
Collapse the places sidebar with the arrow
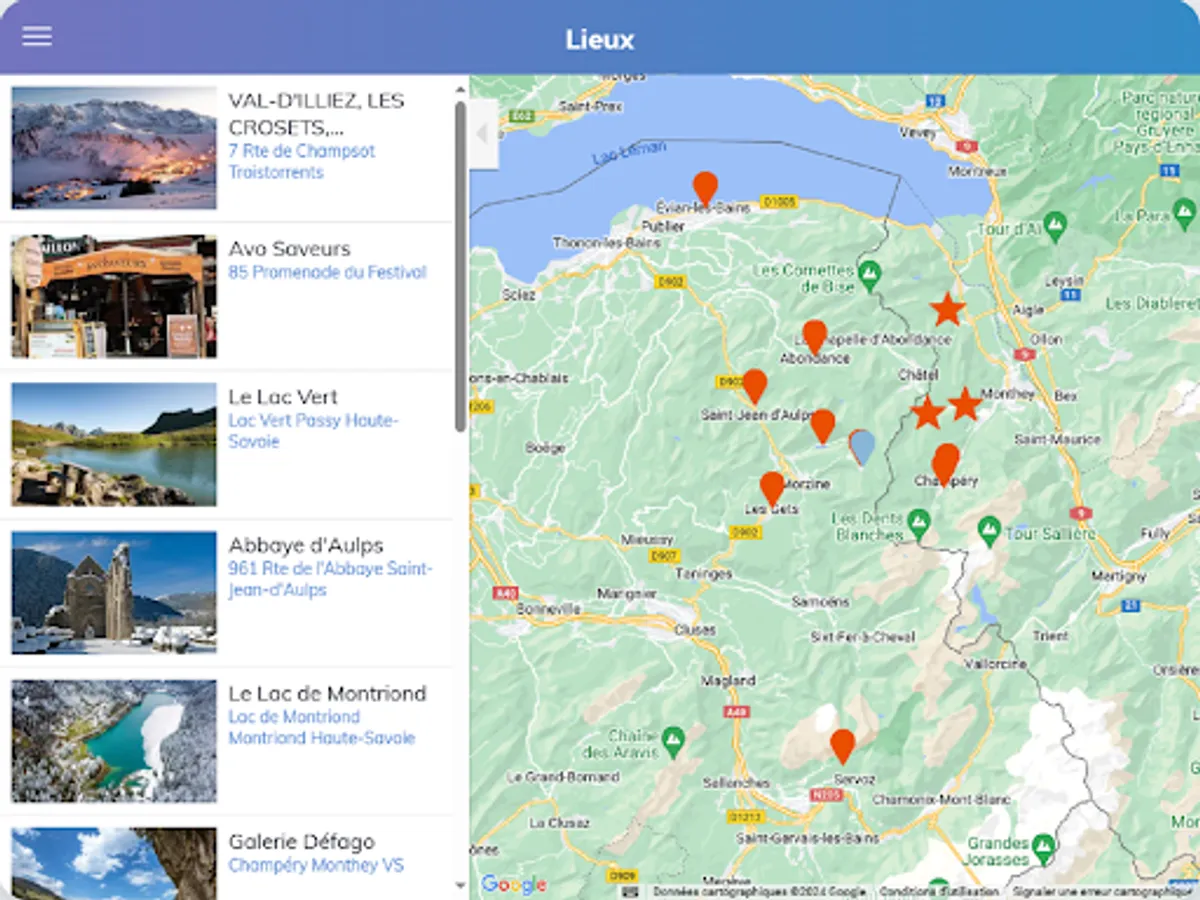[x=482, y=131]
